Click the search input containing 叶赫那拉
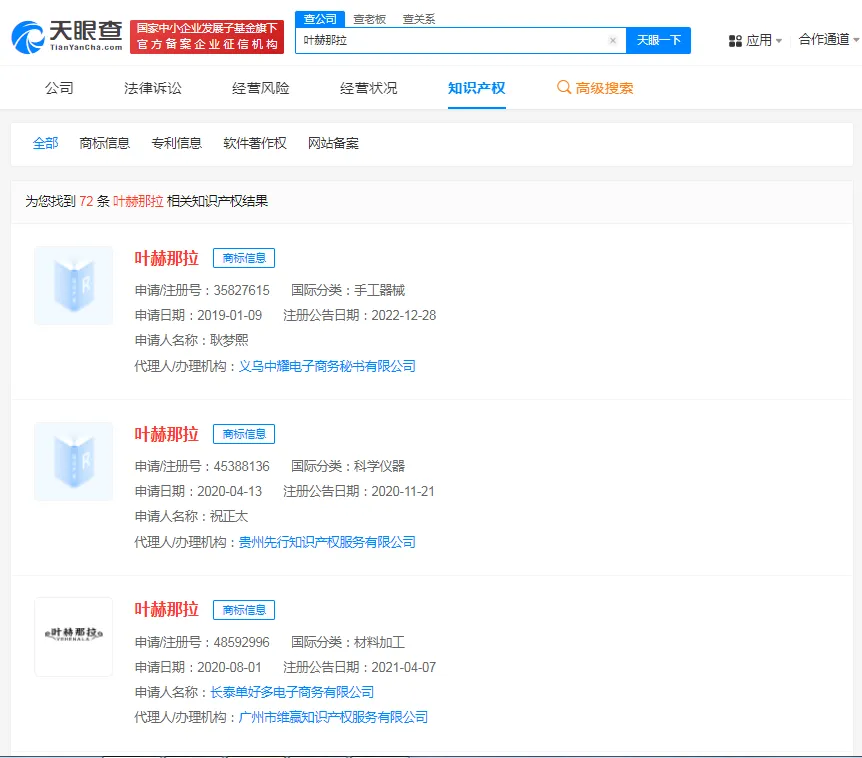The image size is (862, 758). point(450,41)
